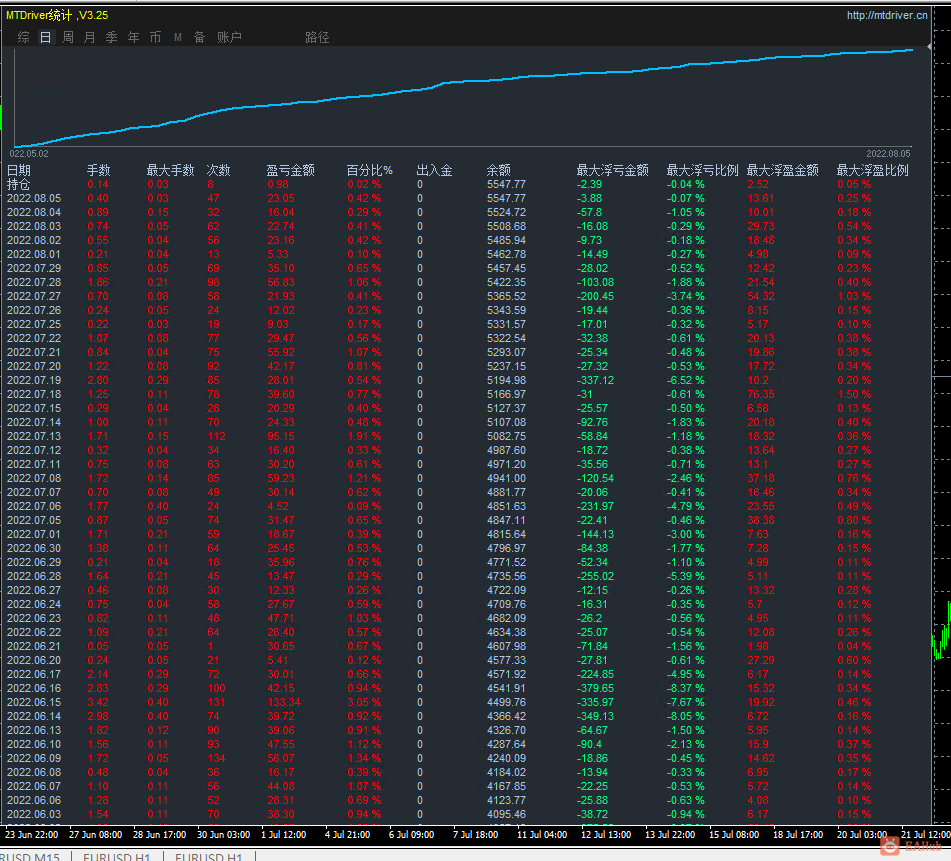951x861 pixels.
Task: Click the 最大浮亏金额 column header
Action: pyautogui.click(x=613, y=170)
